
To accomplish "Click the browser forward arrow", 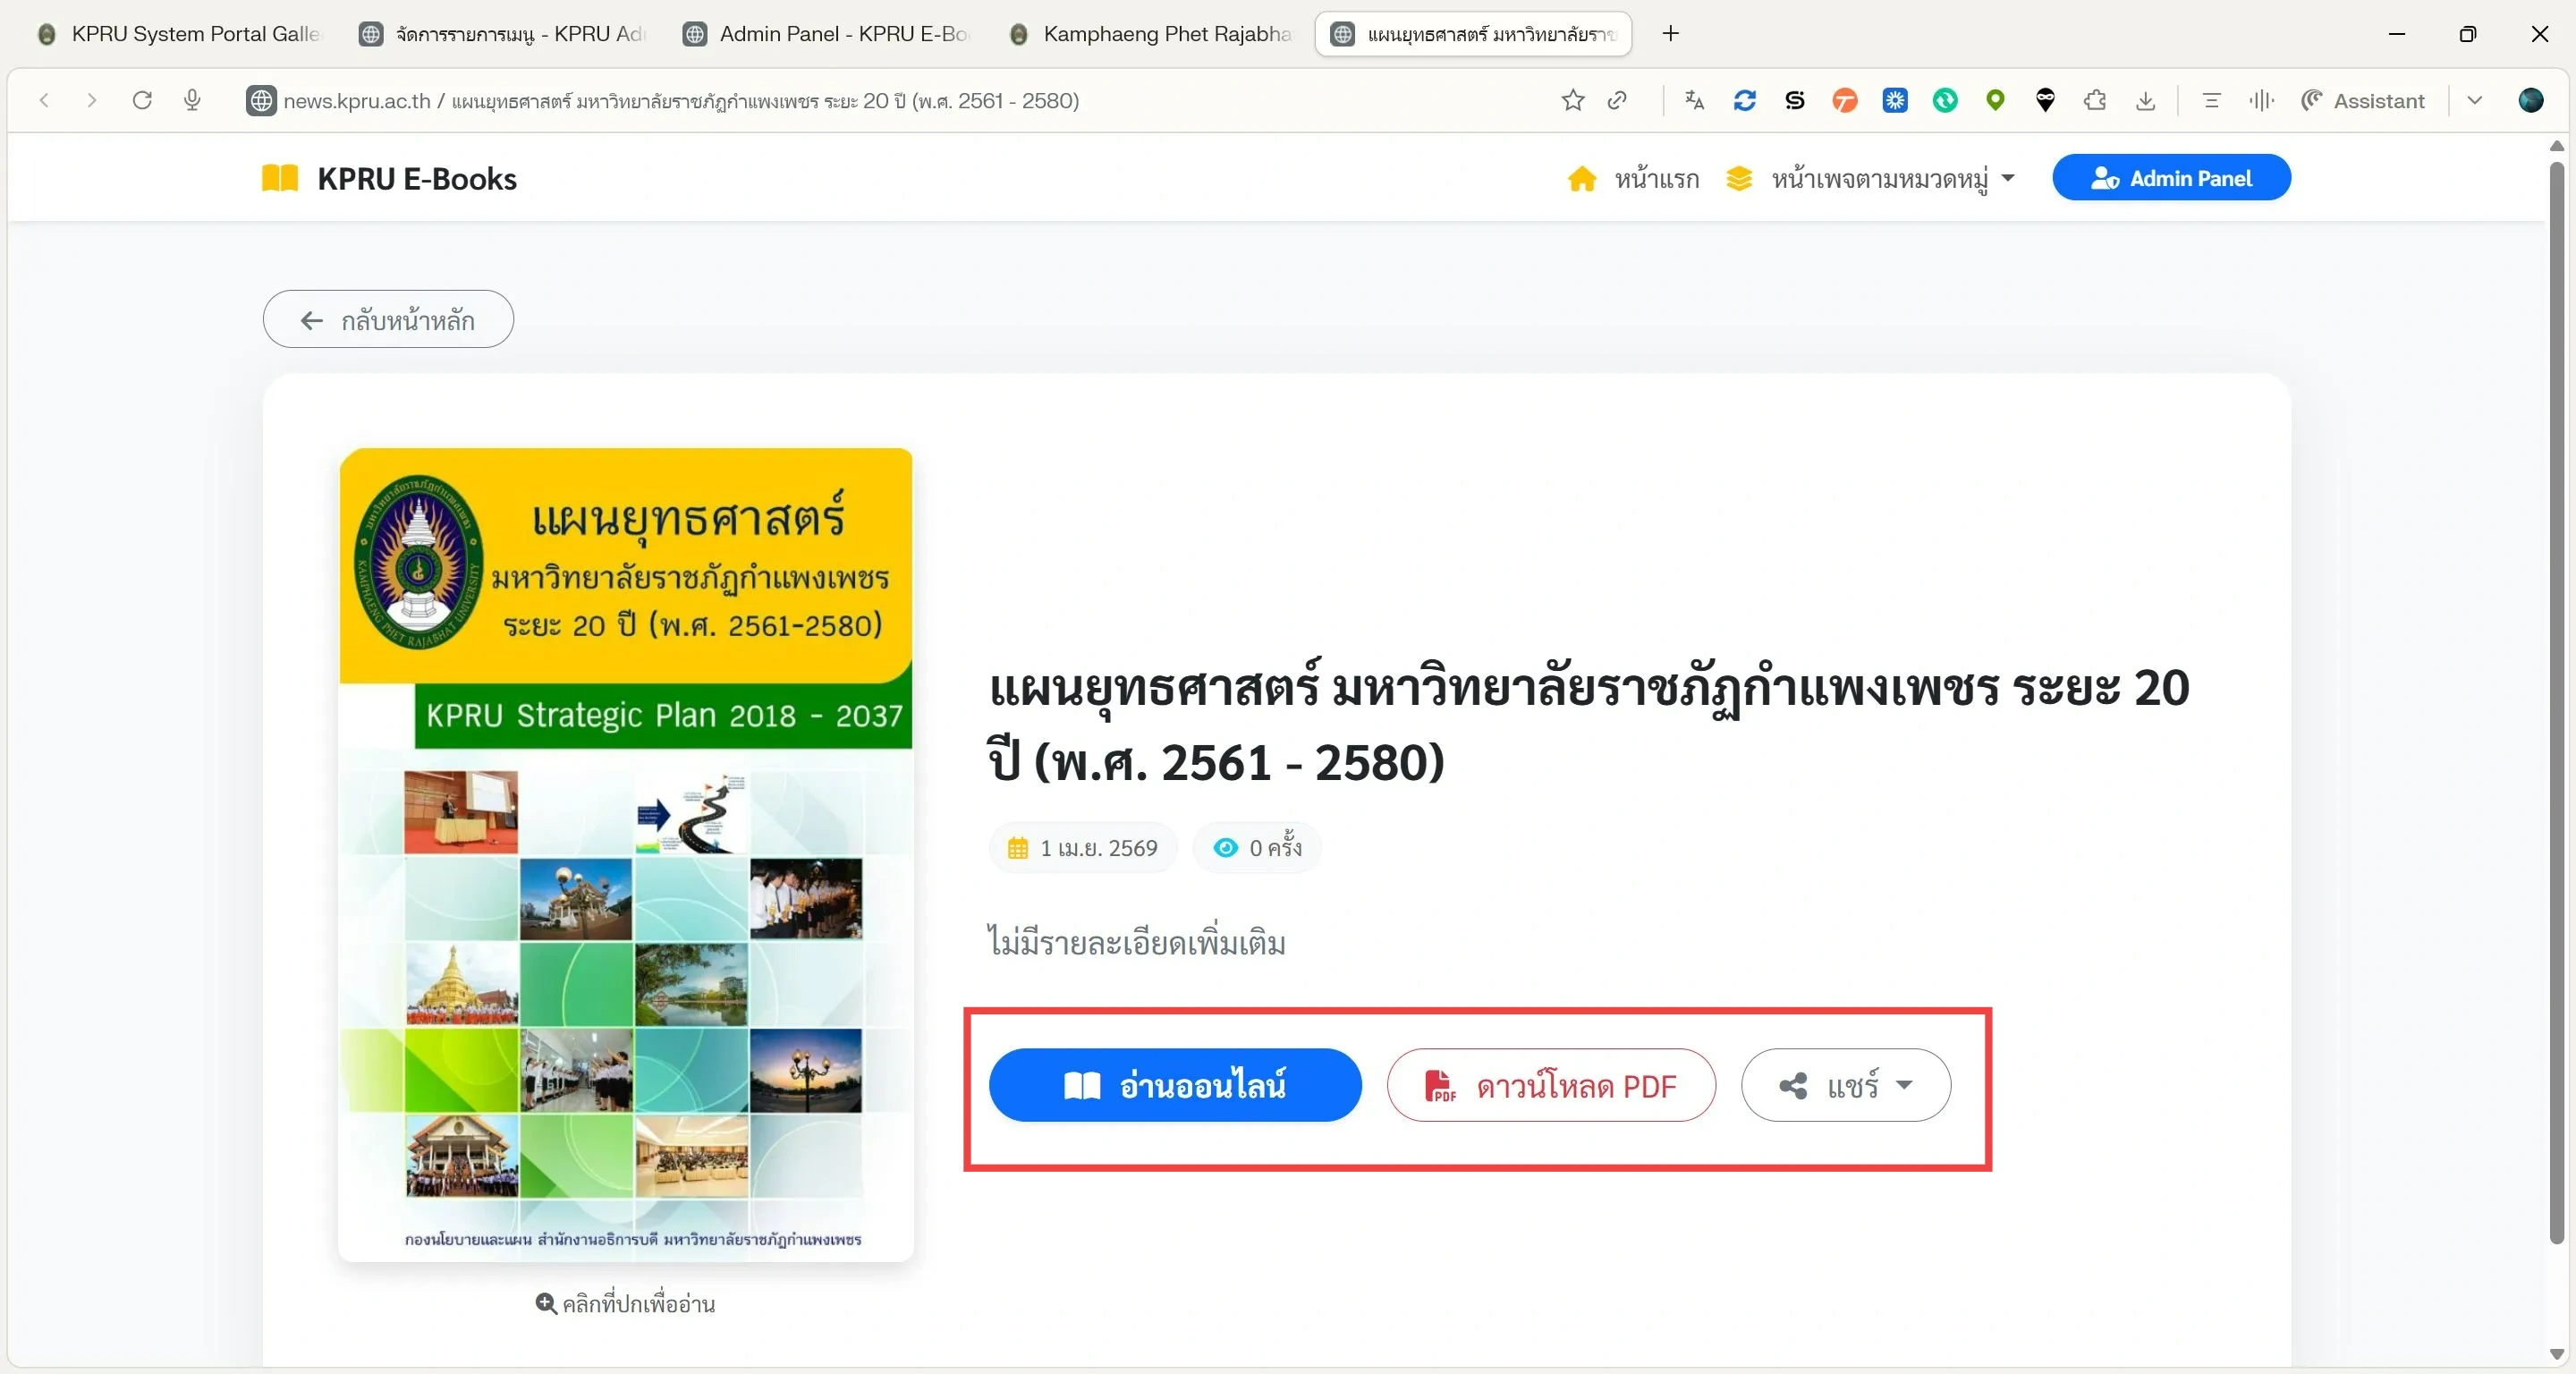I will [x=92, y=100].
